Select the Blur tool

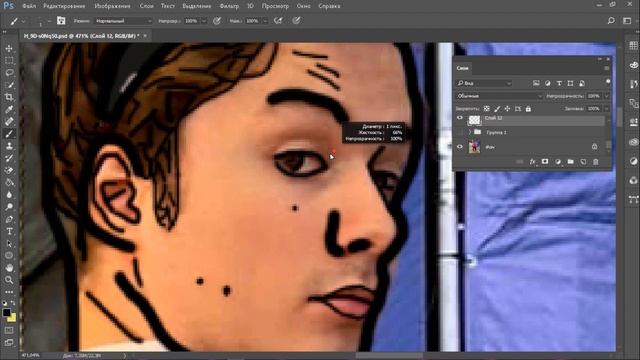pyautogui.click(x=9, y=195)
